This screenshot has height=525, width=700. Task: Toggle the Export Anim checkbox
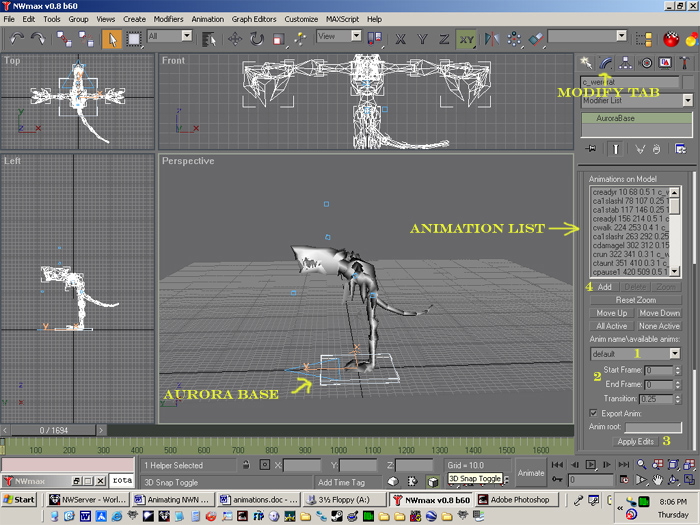click(593, 412)
